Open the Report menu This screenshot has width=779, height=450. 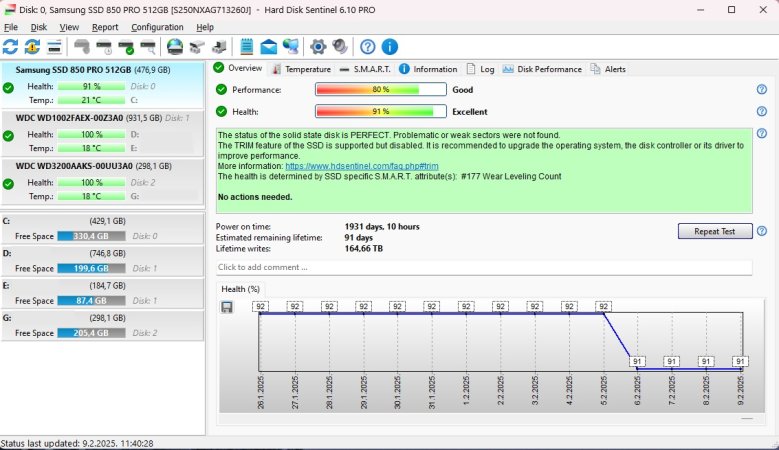[105, 27]
